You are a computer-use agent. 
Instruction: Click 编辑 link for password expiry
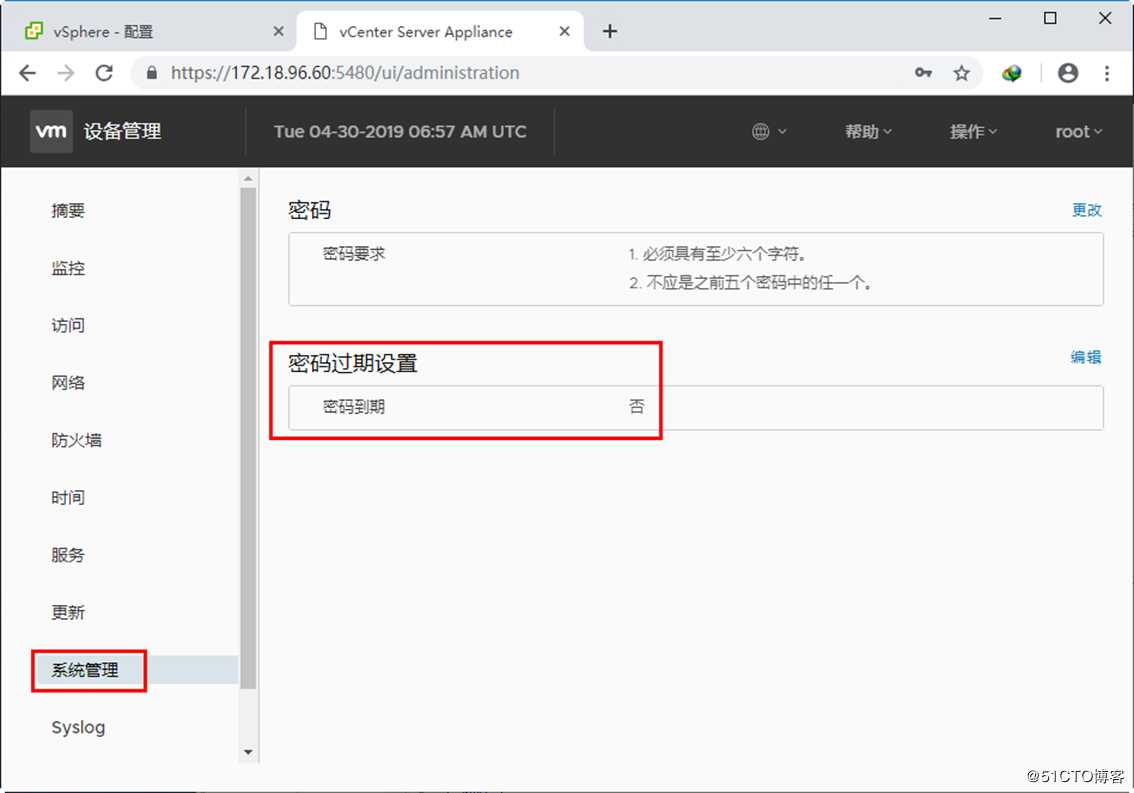pyautogui.click(x=1086, y=357)
